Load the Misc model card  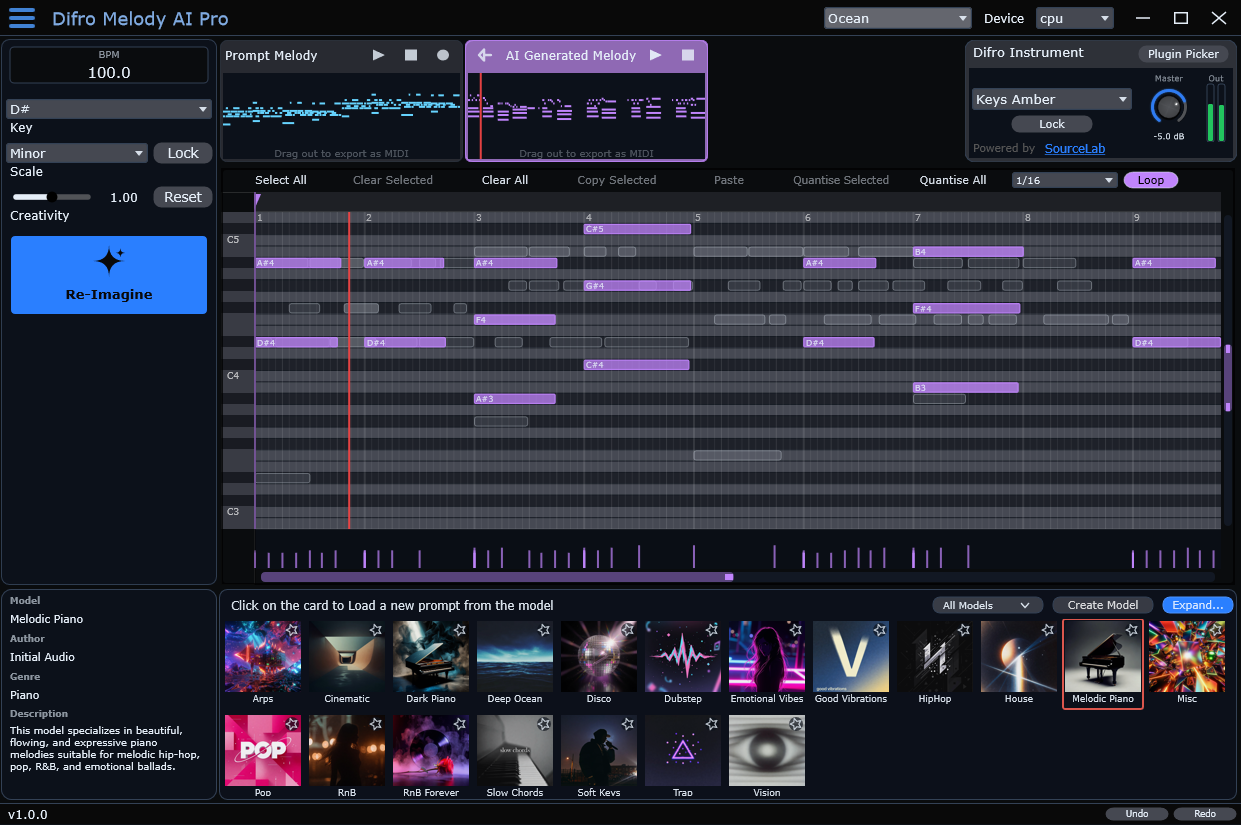1187,663
